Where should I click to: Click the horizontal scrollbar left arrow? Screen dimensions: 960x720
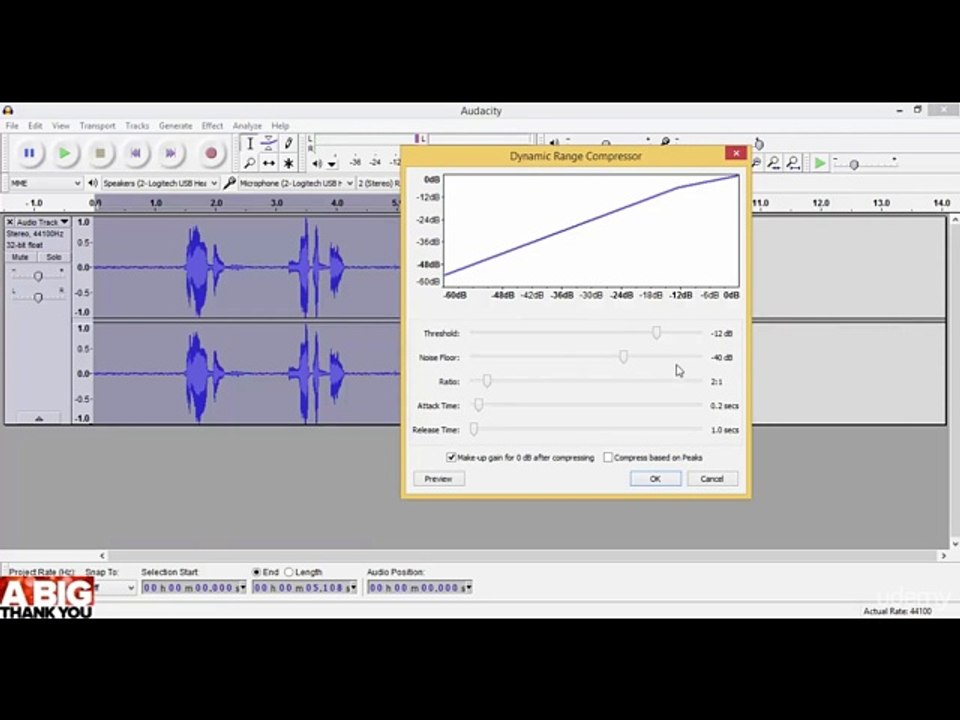pos(102,556)
